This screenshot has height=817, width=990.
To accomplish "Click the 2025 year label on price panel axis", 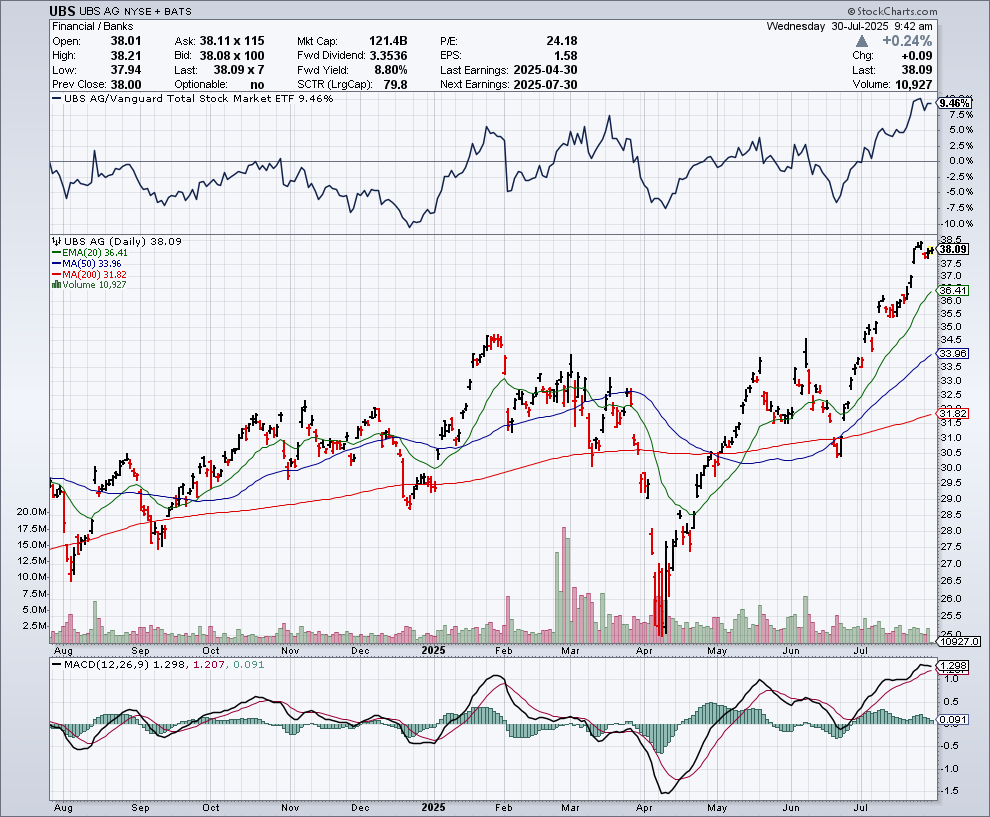I will click(433, 650).
